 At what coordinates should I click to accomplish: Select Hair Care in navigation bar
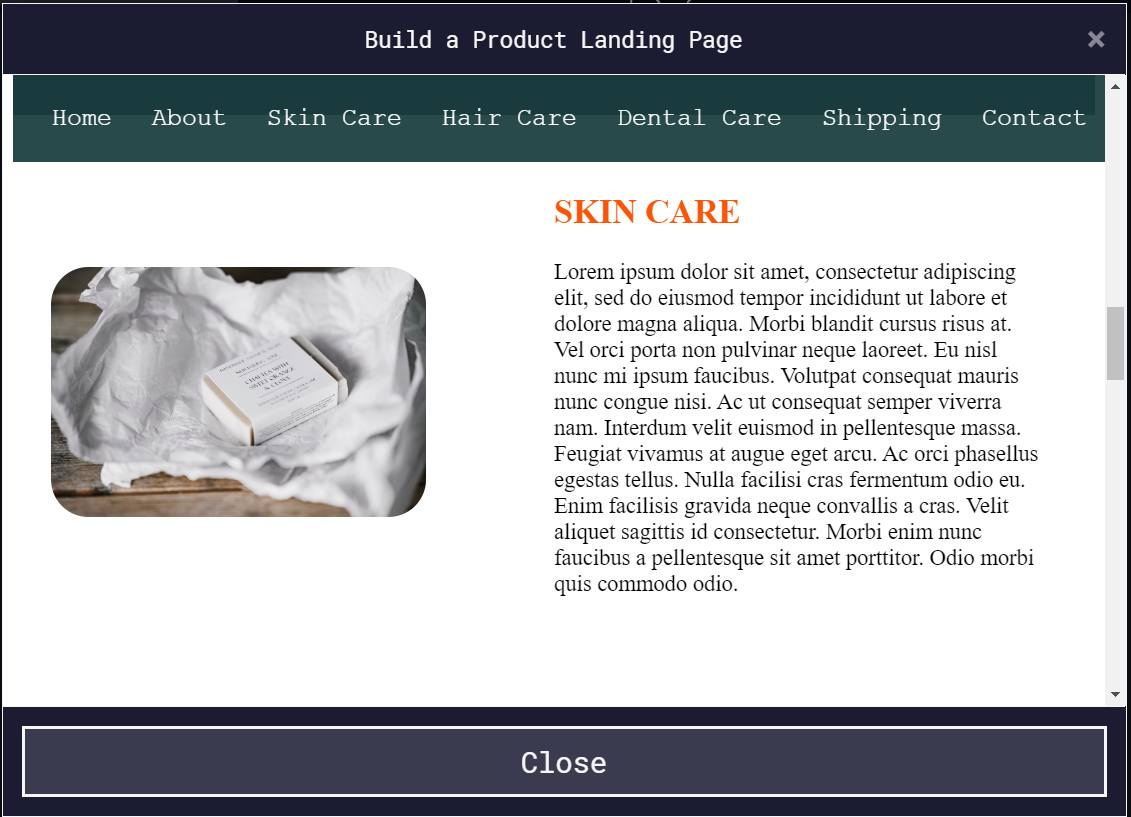point(509,118)
